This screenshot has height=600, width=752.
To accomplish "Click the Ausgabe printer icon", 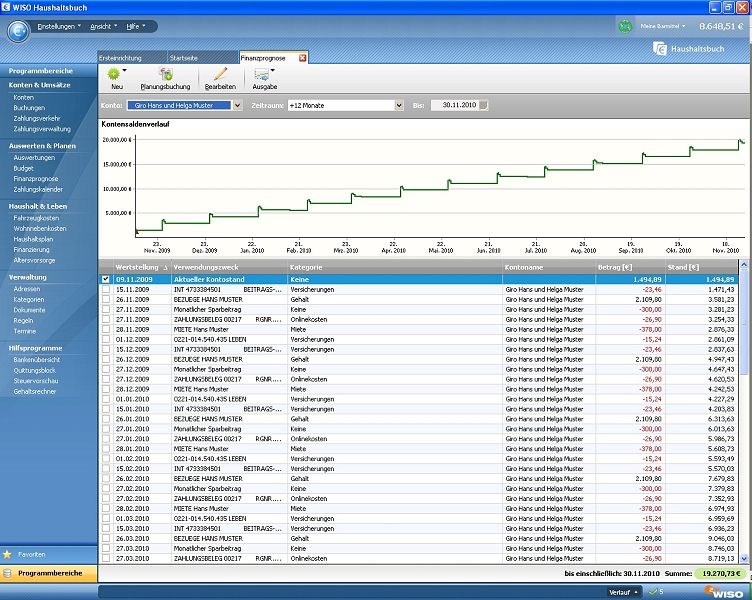I will (x=263, y=75).
